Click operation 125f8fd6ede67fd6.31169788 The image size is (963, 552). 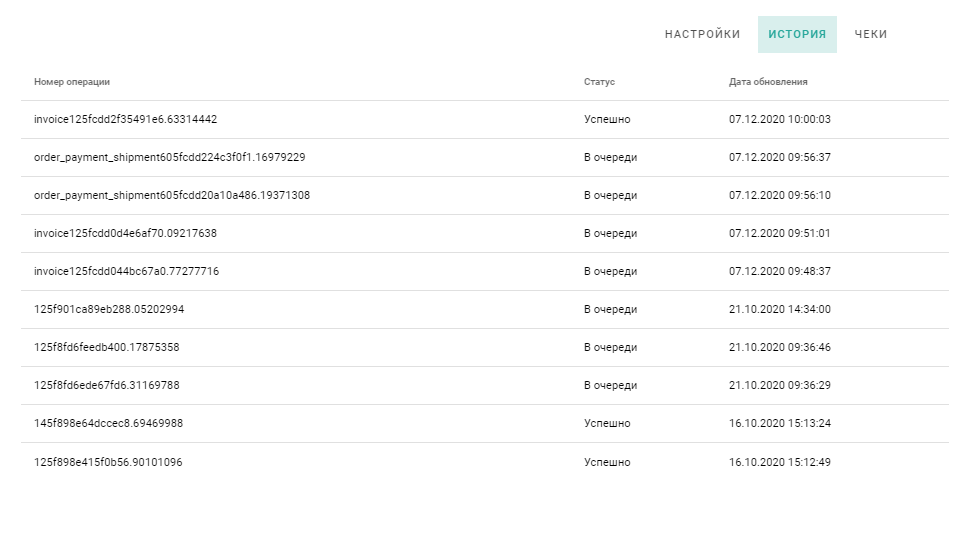click(106, 386)
